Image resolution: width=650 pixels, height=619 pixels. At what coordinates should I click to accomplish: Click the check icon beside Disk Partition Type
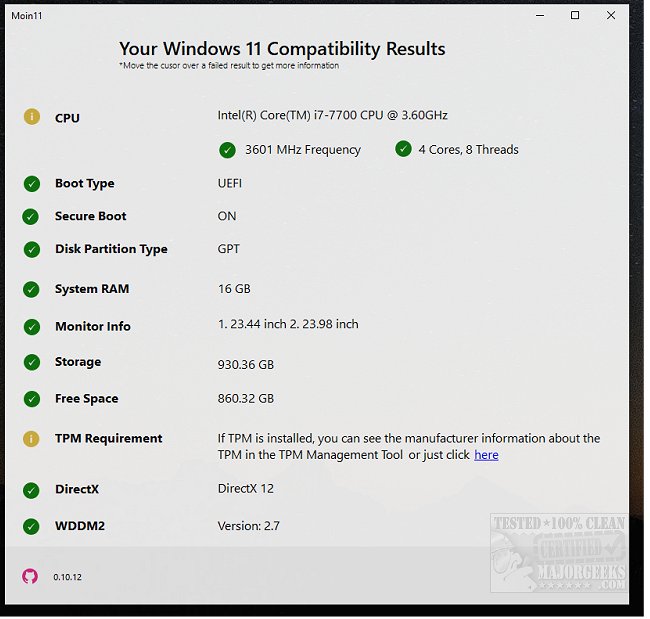[32, 250]
